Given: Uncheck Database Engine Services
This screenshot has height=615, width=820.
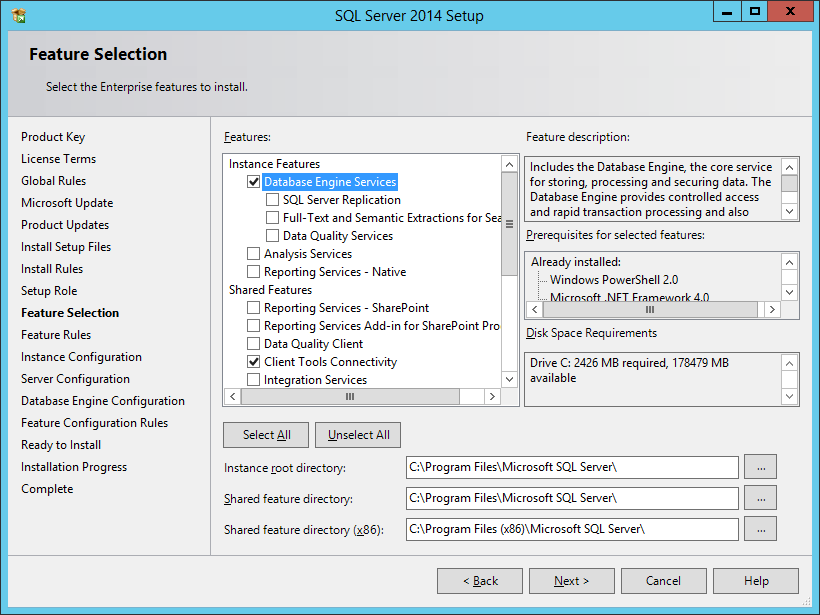Looking at the screenshot, I should 254,182.
